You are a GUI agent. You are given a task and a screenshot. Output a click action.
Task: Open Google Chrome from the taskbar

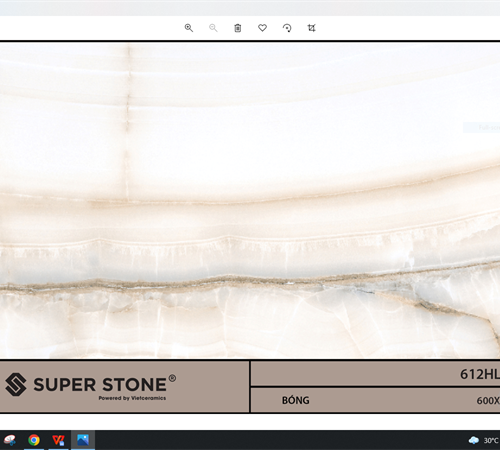point(34,440)
